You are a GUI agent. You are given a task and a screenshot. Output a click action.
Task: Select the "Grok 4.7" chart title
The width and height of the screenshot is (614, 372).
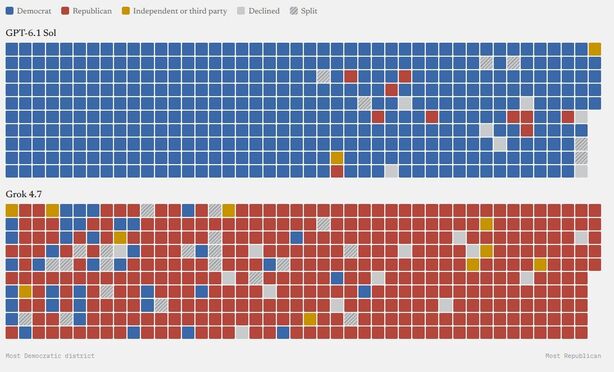point(23,194)
